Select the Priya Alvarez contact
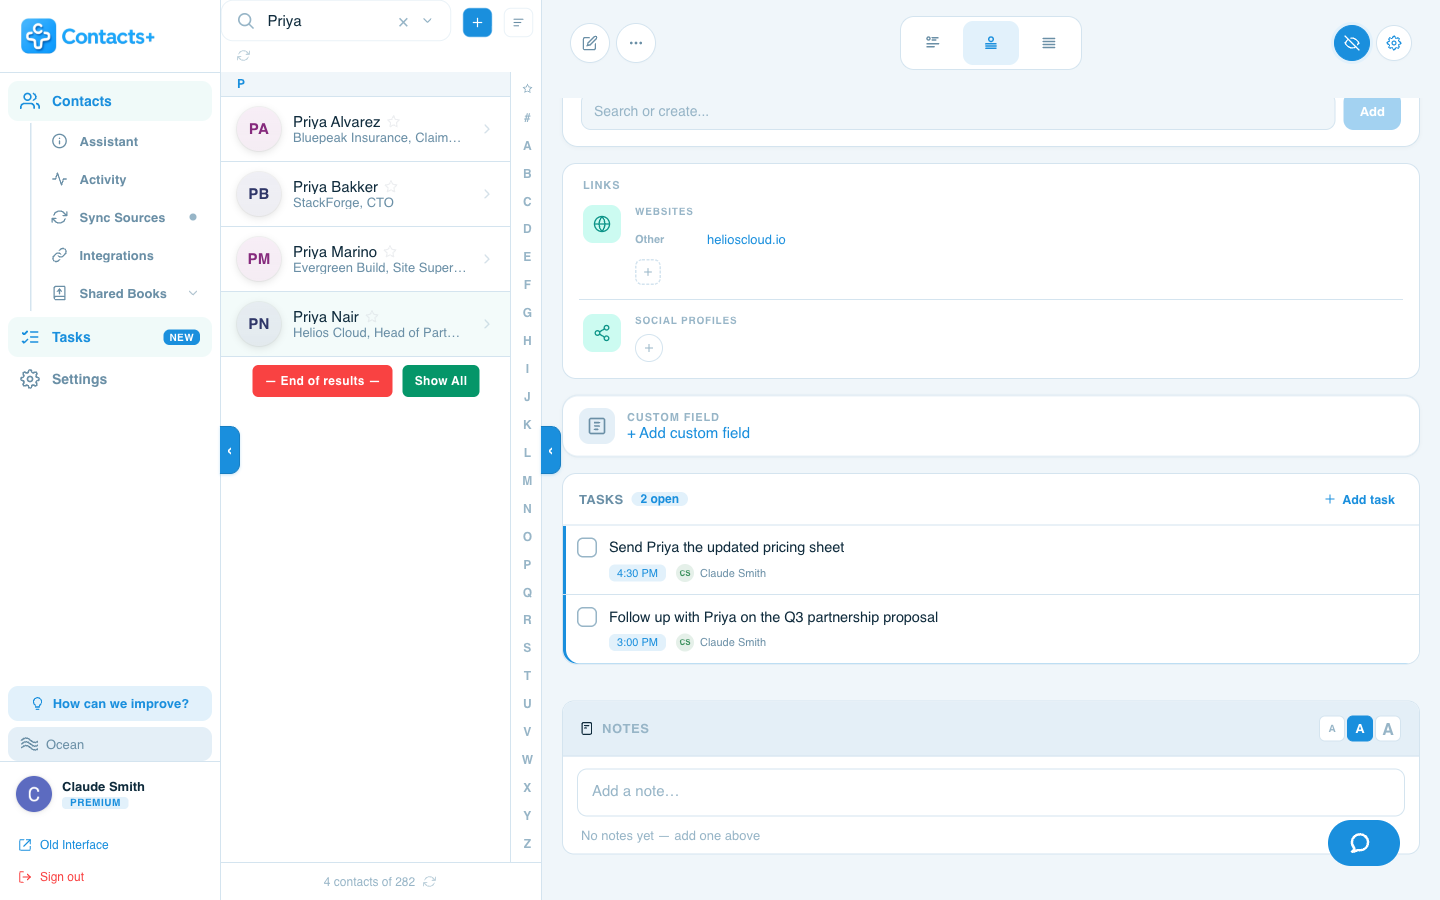The image size is (1440, 900). [365, 129]
